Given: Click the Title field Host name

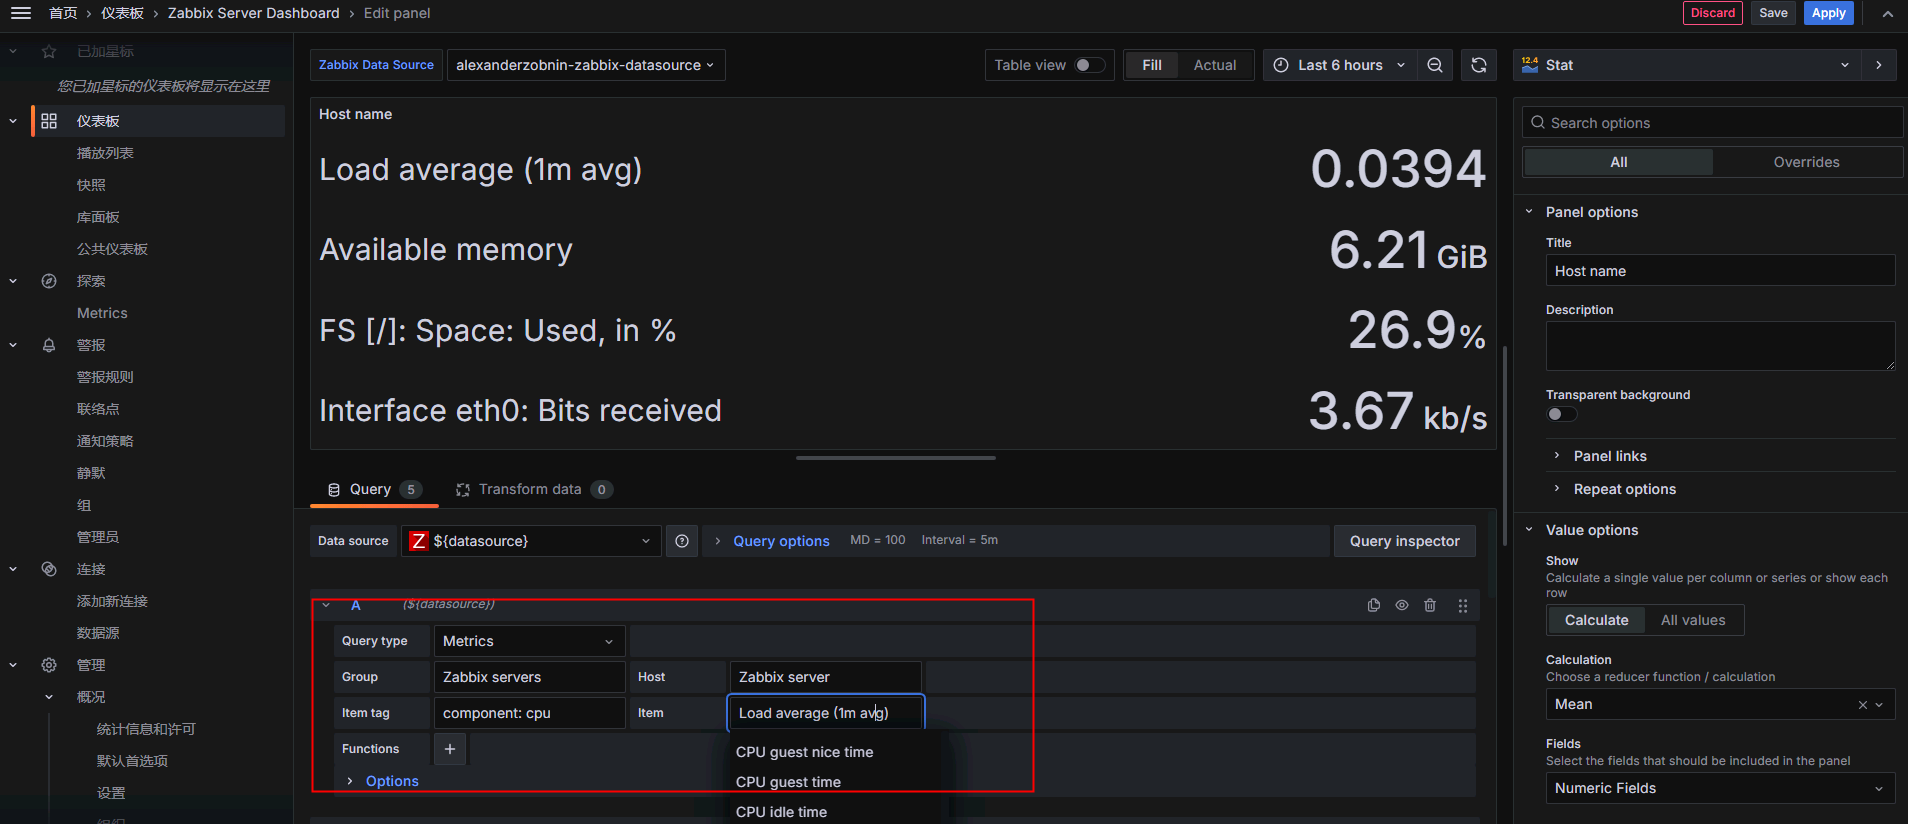Looking at the screenshot, I should pos(1720,271).
